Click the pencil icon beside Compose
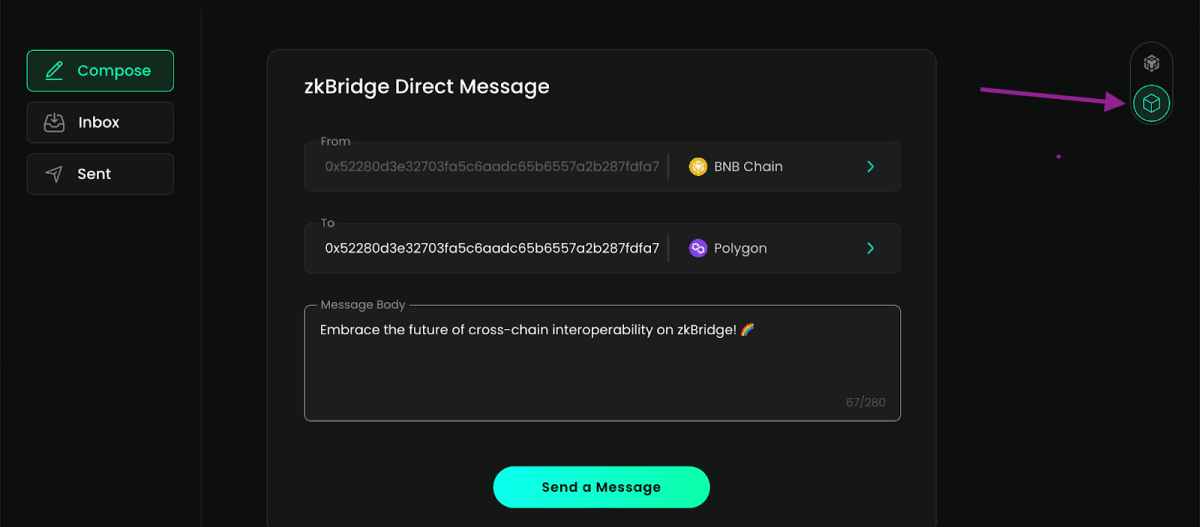 (54, 71)
